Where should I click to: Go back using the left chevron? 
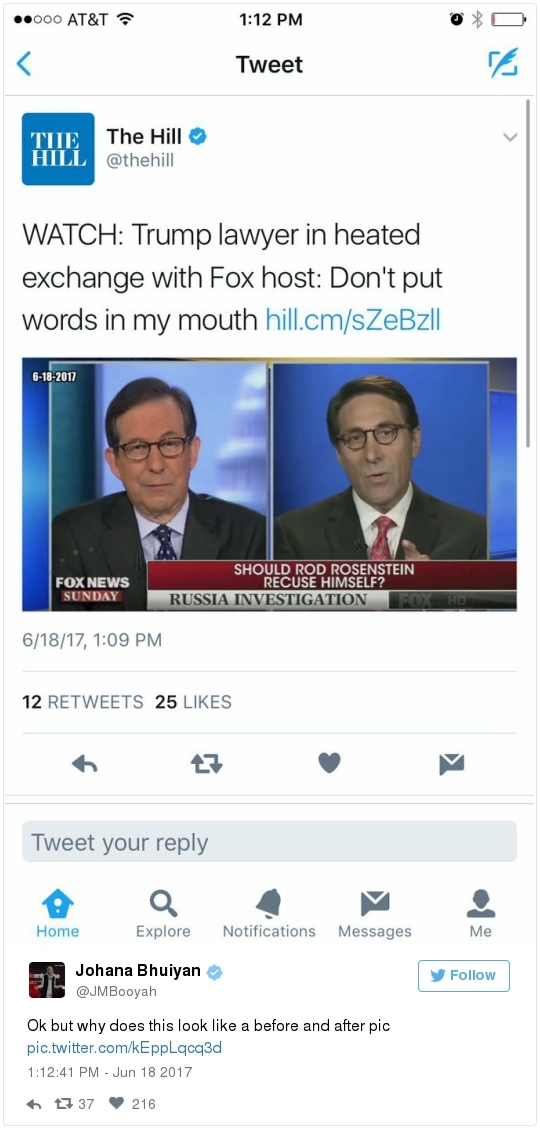[x=24, y=64]
